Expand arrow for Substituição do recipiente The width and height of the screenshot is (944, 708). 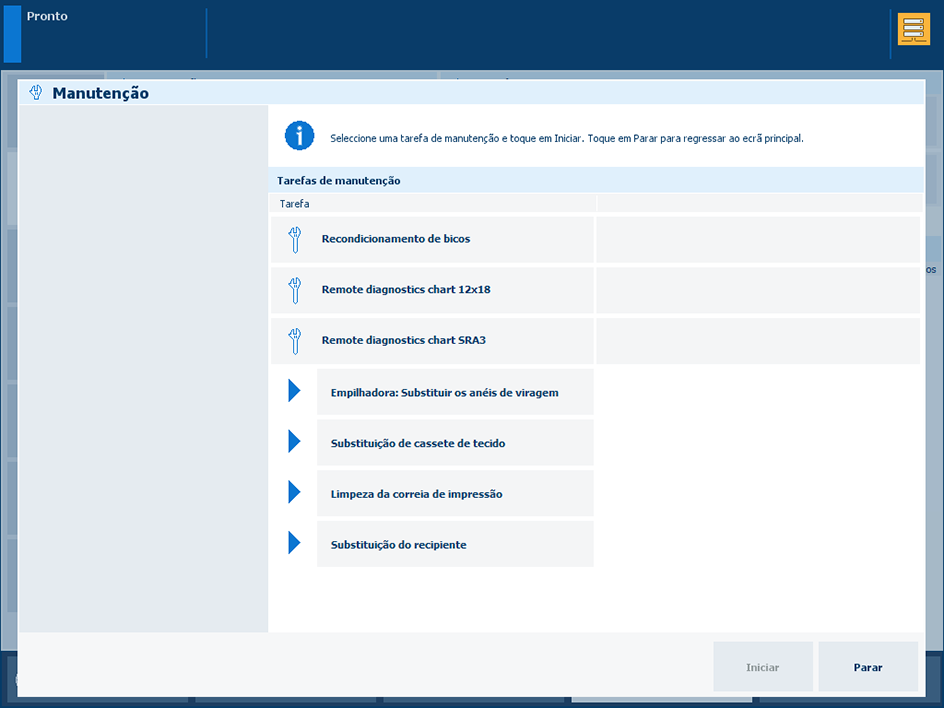[x=294, y=542]
